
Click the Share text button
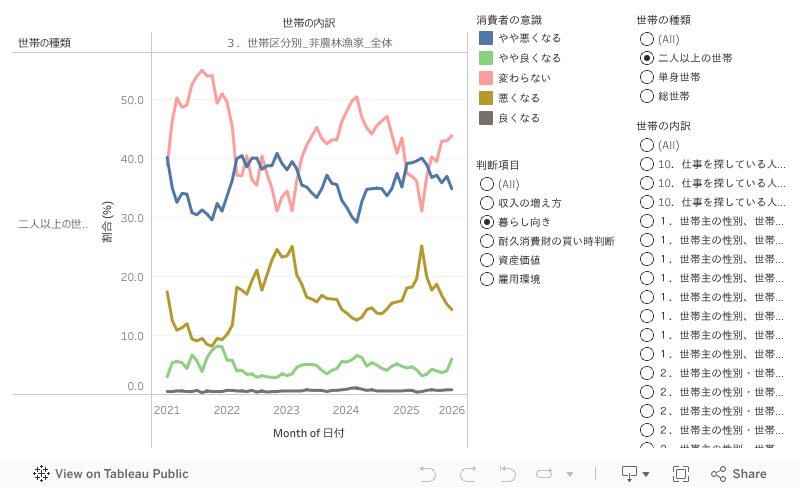click(749, 474)
